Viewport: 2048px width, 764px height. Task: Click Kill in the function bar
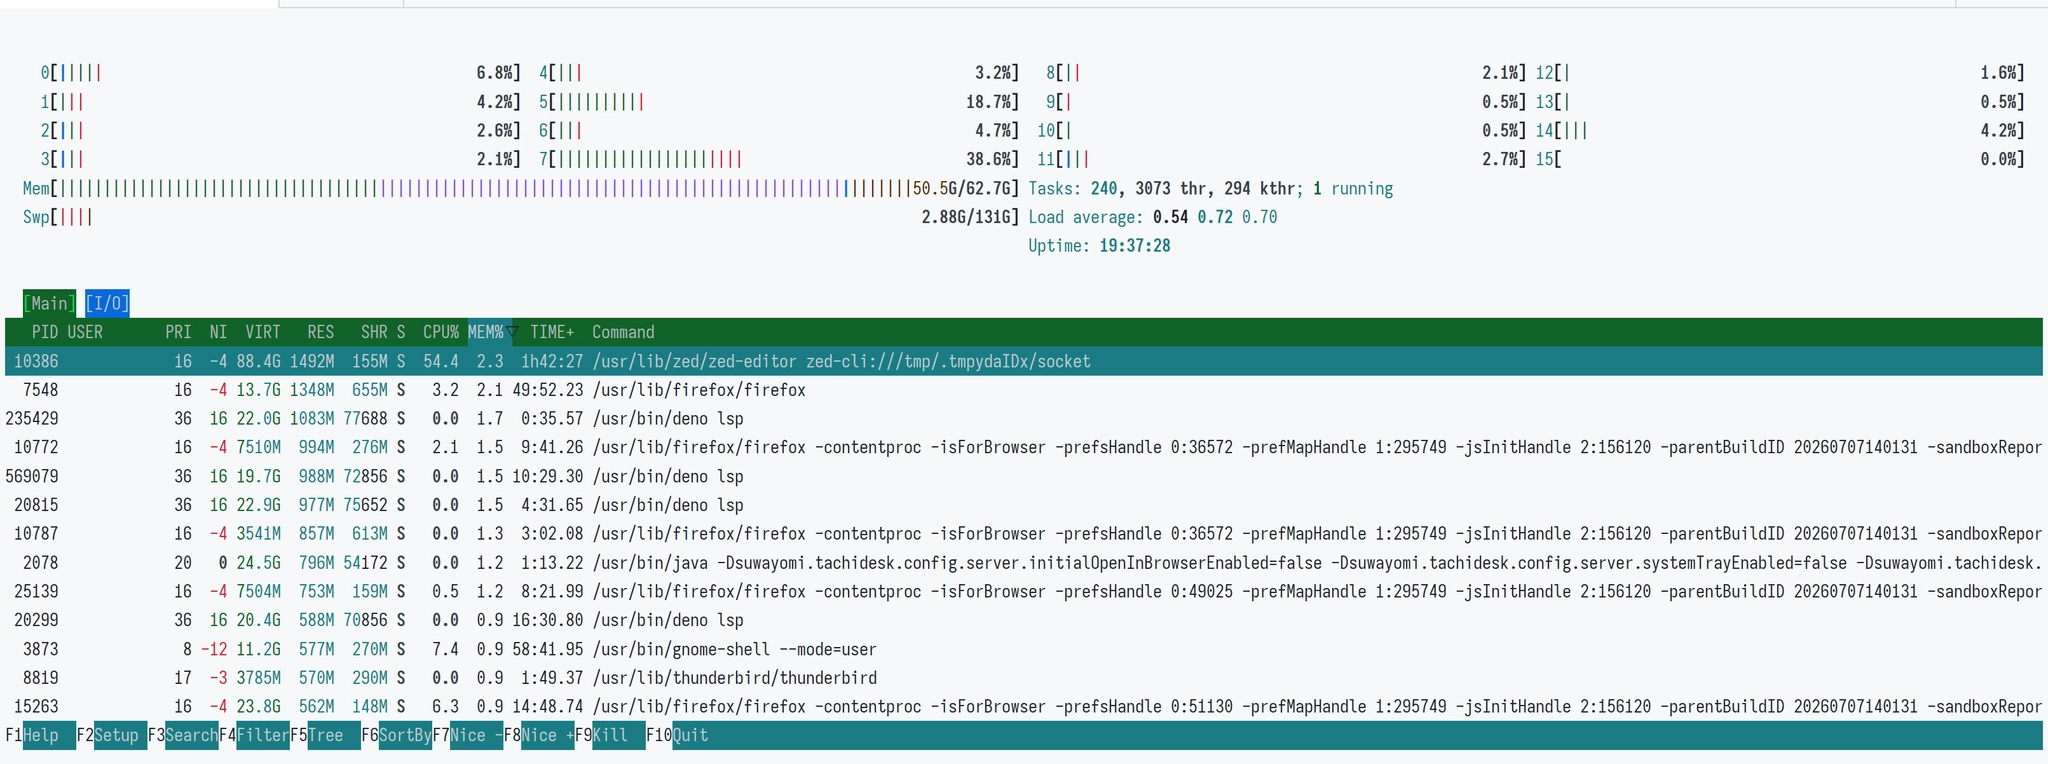[610, 735]
